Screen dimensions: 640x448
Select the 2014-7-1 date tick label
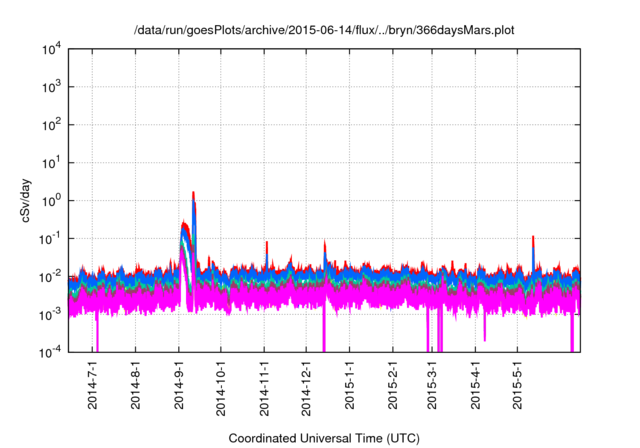point(93,387)
